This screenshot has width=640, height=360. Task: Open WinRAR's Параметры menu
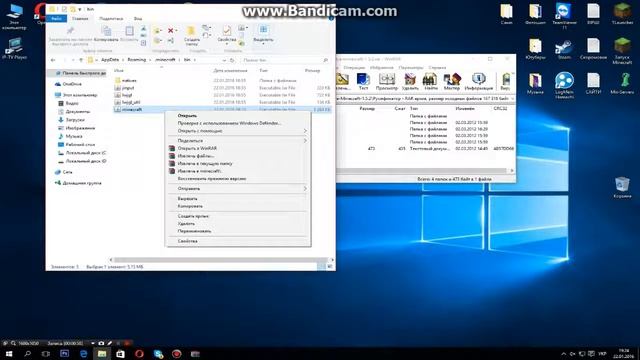click(x=411, y=67)
